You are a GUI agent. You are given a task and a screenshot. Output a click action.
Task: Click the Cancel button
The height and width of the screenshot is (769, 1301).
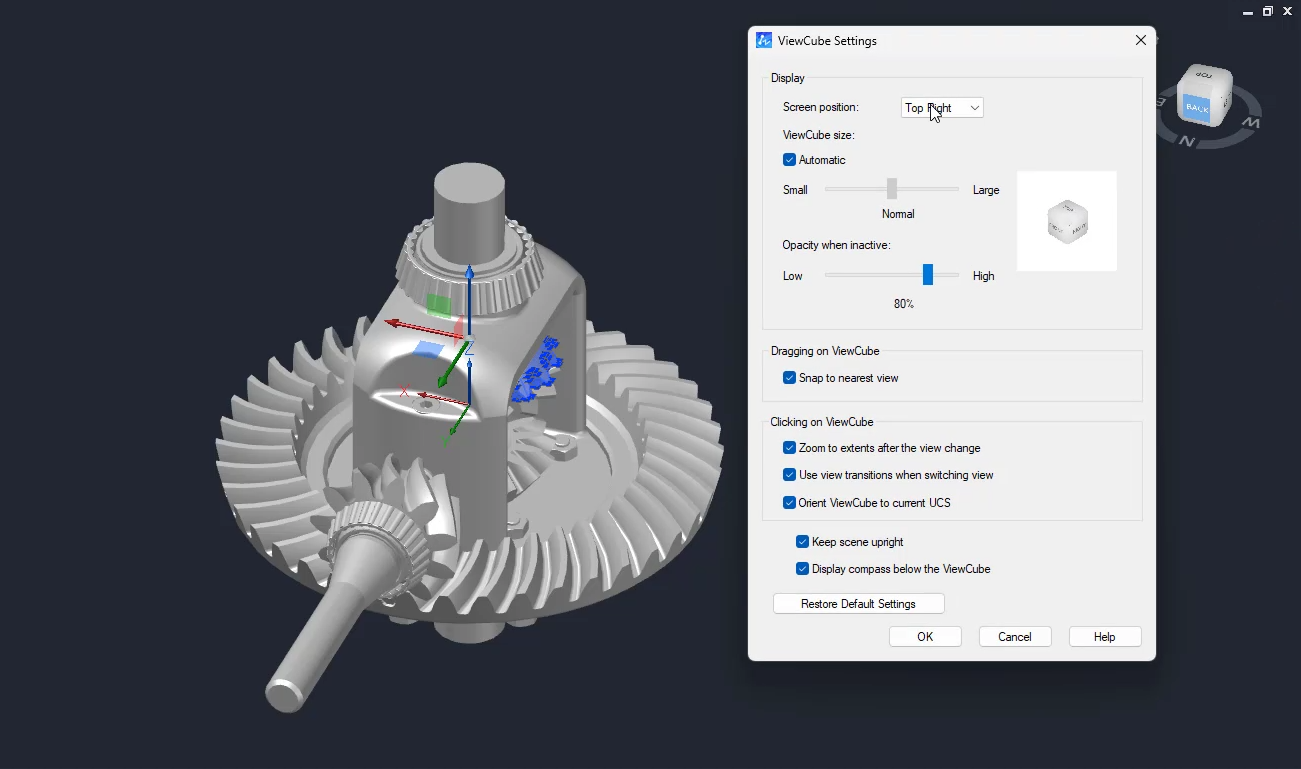(x=1015, y=637)
